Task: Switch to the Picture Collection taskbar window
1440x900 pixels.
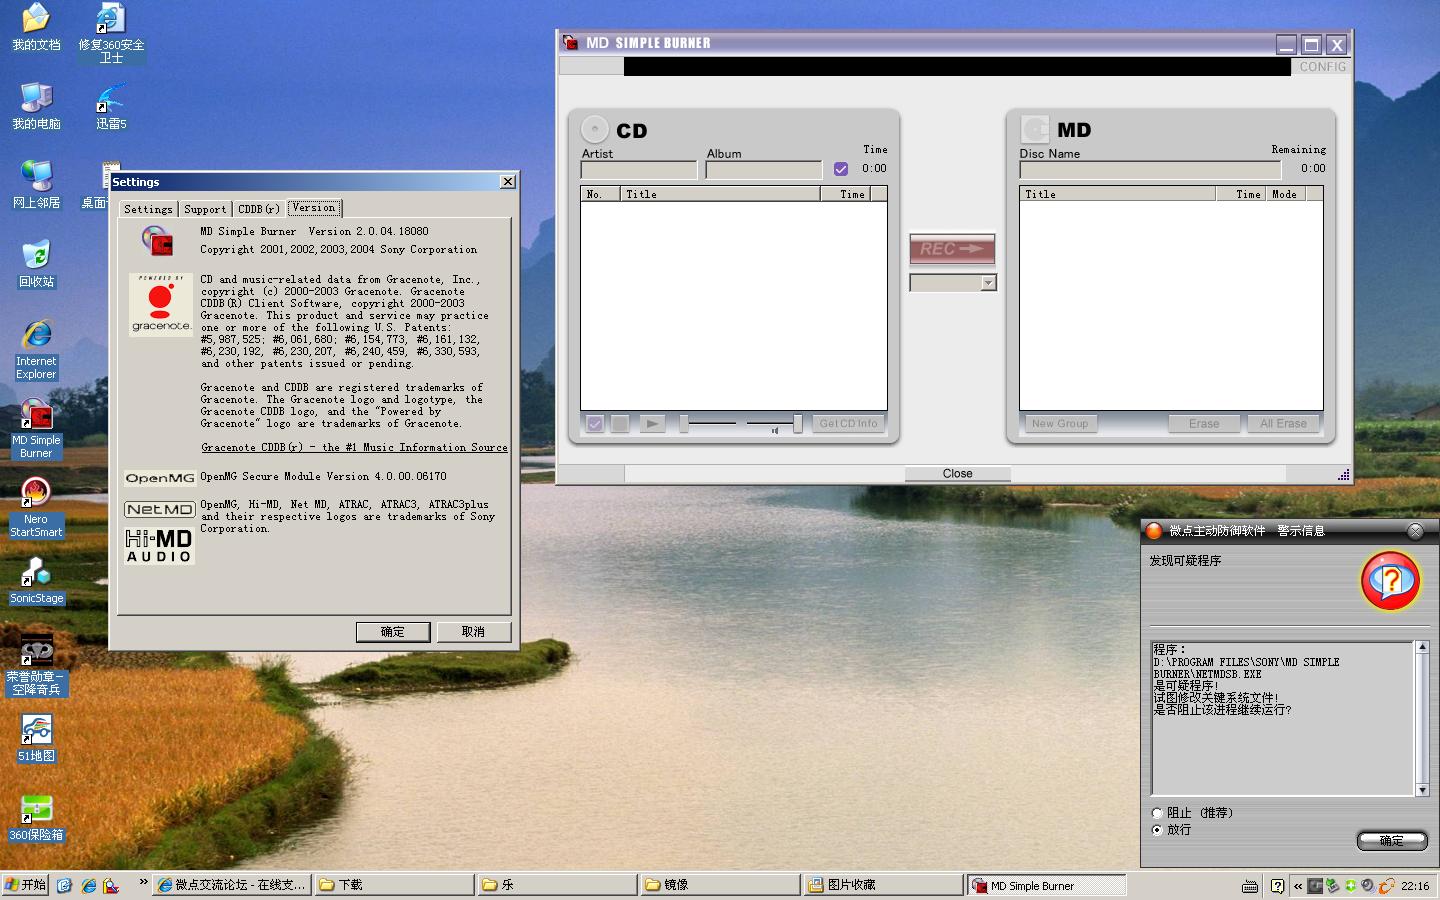Action: point(883,885)
